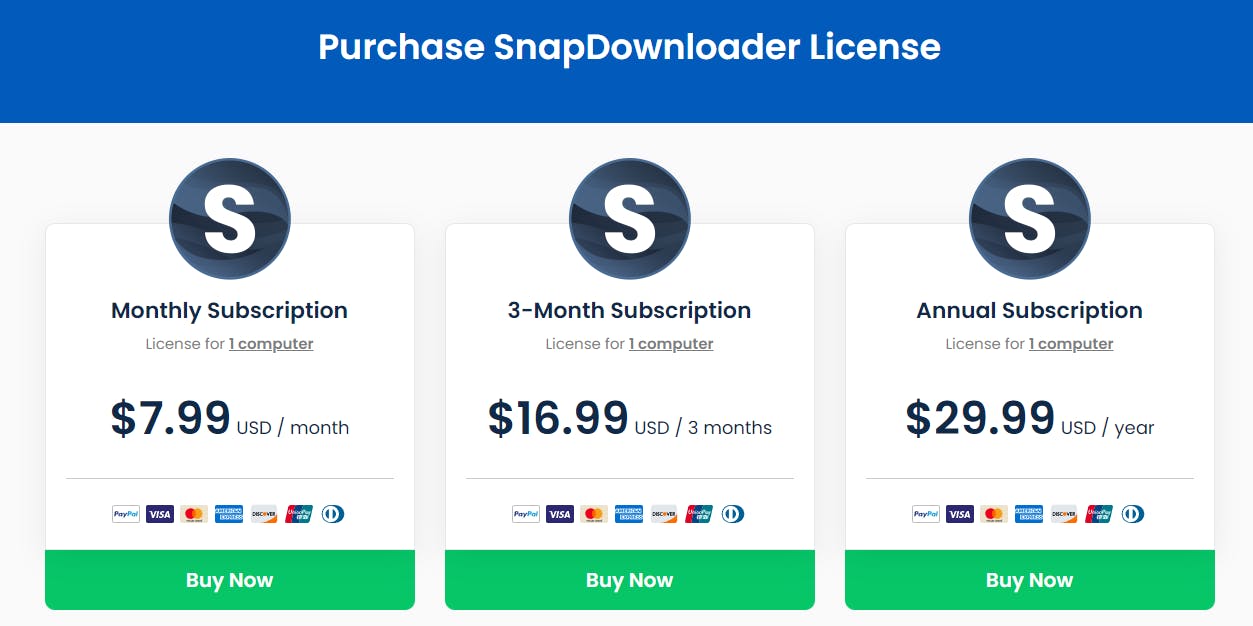Click the SnapDownloader logo above Monthly Subscription
This screenshot has width=1253, height=626.
click(x=229, y=218)
